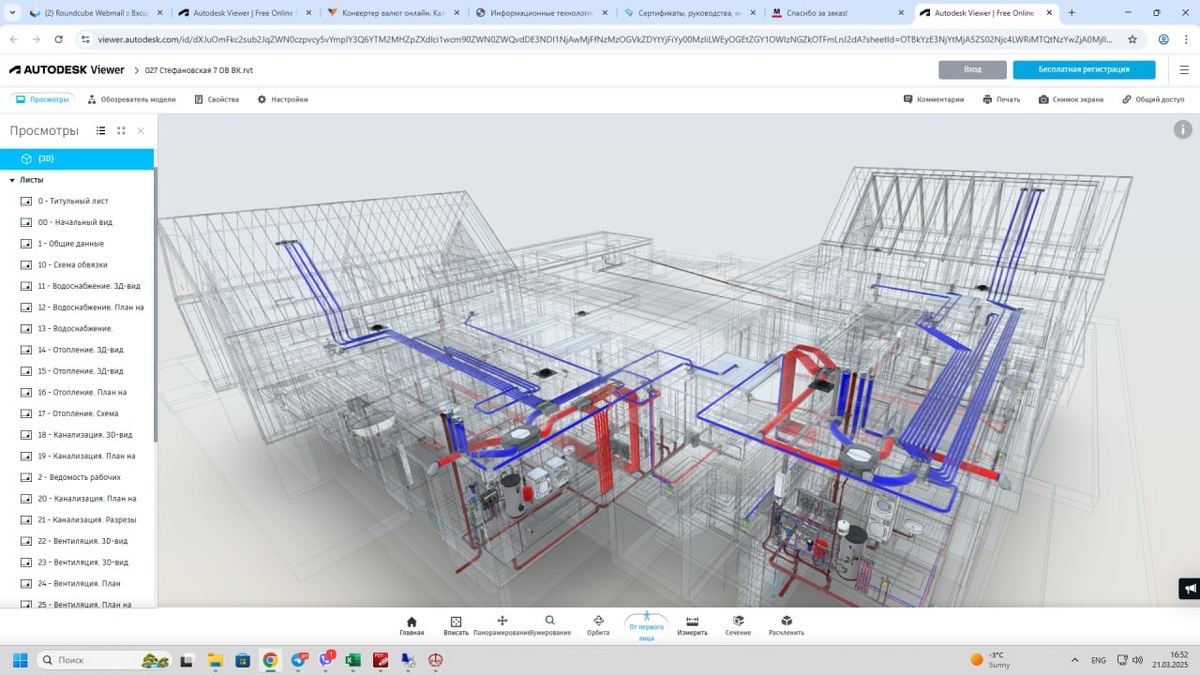Choose the zoom magnifier tool
1200x675 pixels.
(x=550, y=626)
